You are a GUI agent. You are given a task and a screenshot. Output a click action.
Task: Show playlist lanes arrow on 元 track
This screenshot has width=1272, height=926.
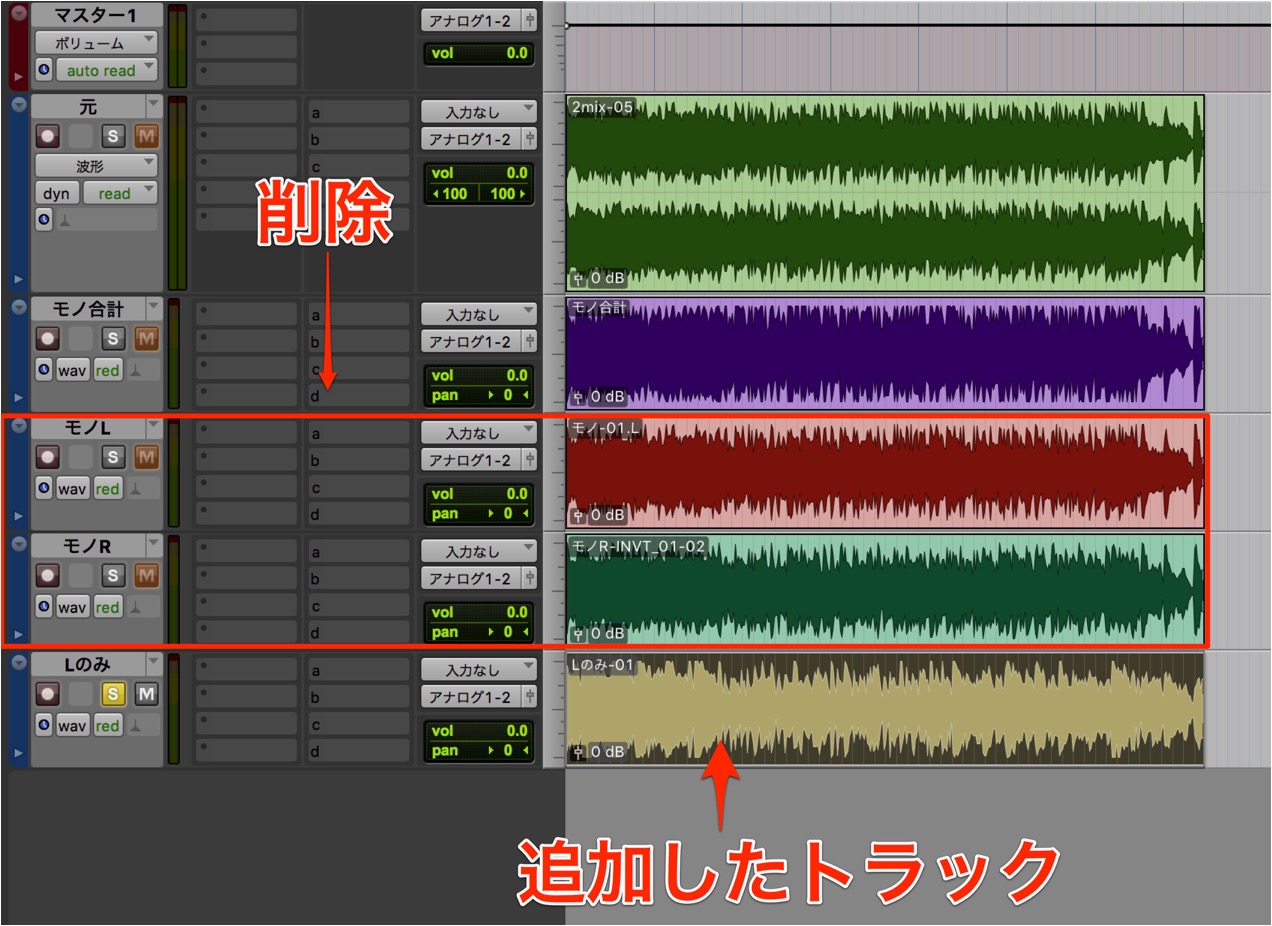coord(18,279)
